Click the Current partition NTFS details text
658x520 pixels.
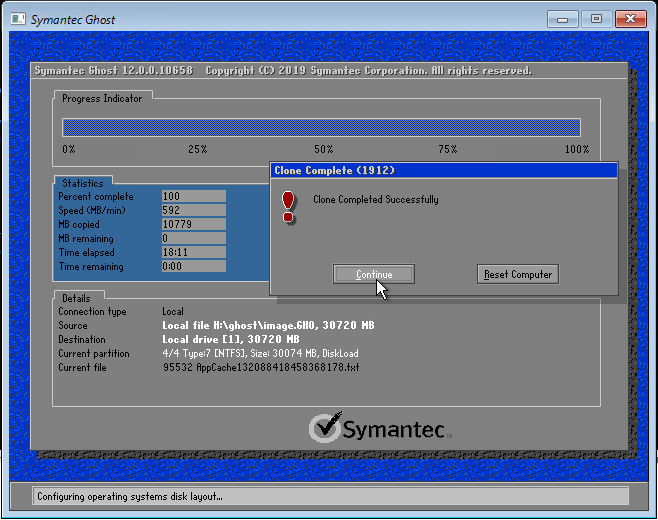[260, 353]
